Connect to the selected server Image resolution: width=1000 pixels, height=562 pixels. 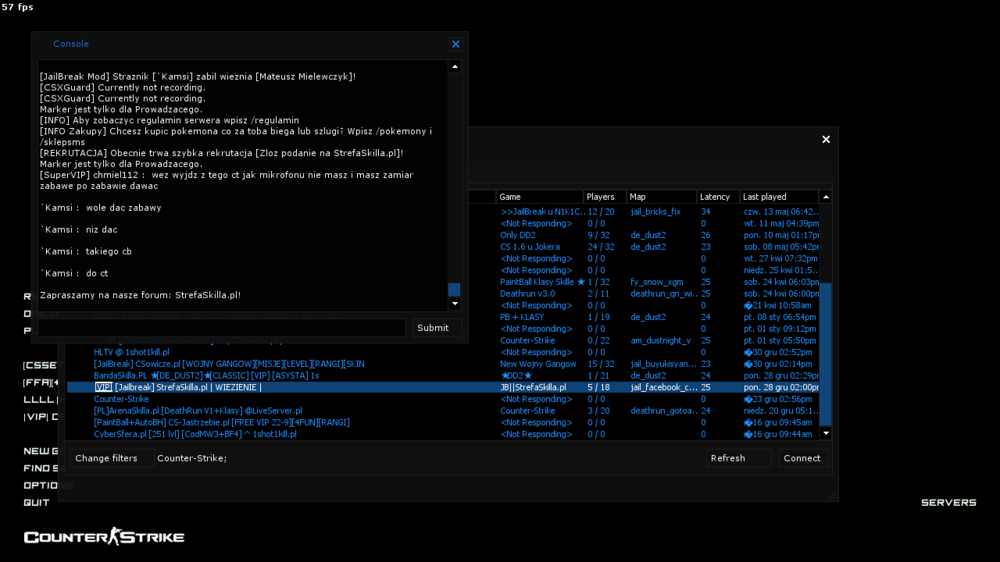point(802,458)
